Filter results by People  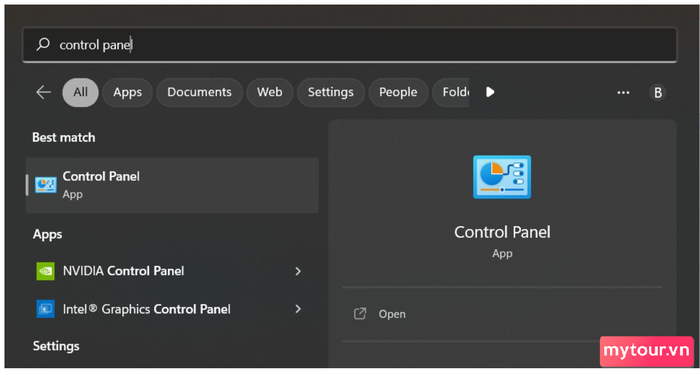398,92
